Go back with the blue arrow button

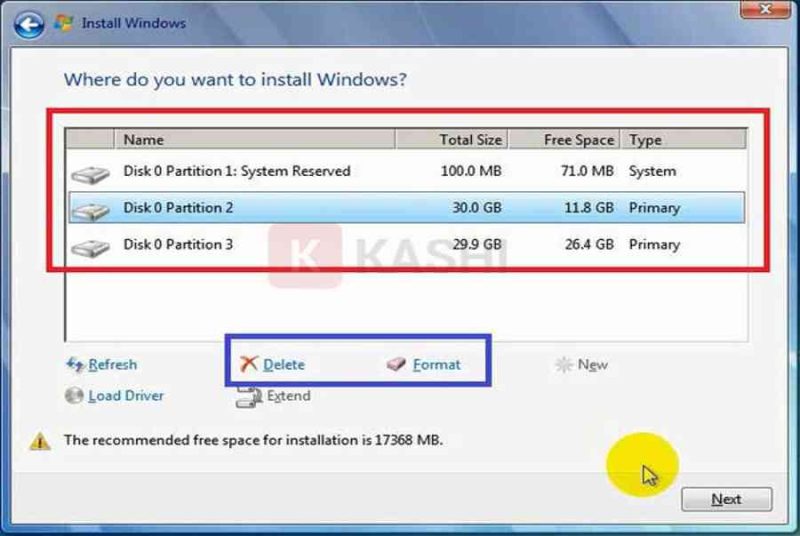tap(29, 24)
